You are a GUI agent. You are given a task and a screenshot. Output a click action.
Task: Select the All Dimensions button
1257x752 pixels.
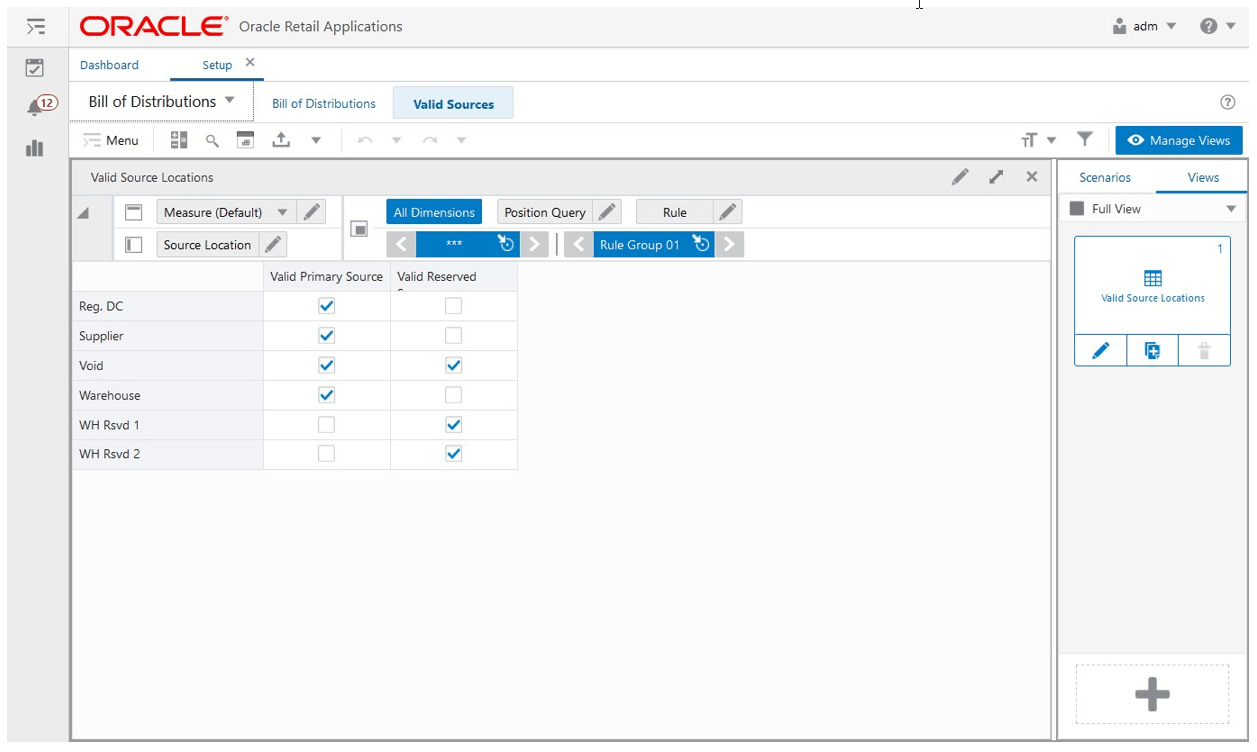[434, 212]
